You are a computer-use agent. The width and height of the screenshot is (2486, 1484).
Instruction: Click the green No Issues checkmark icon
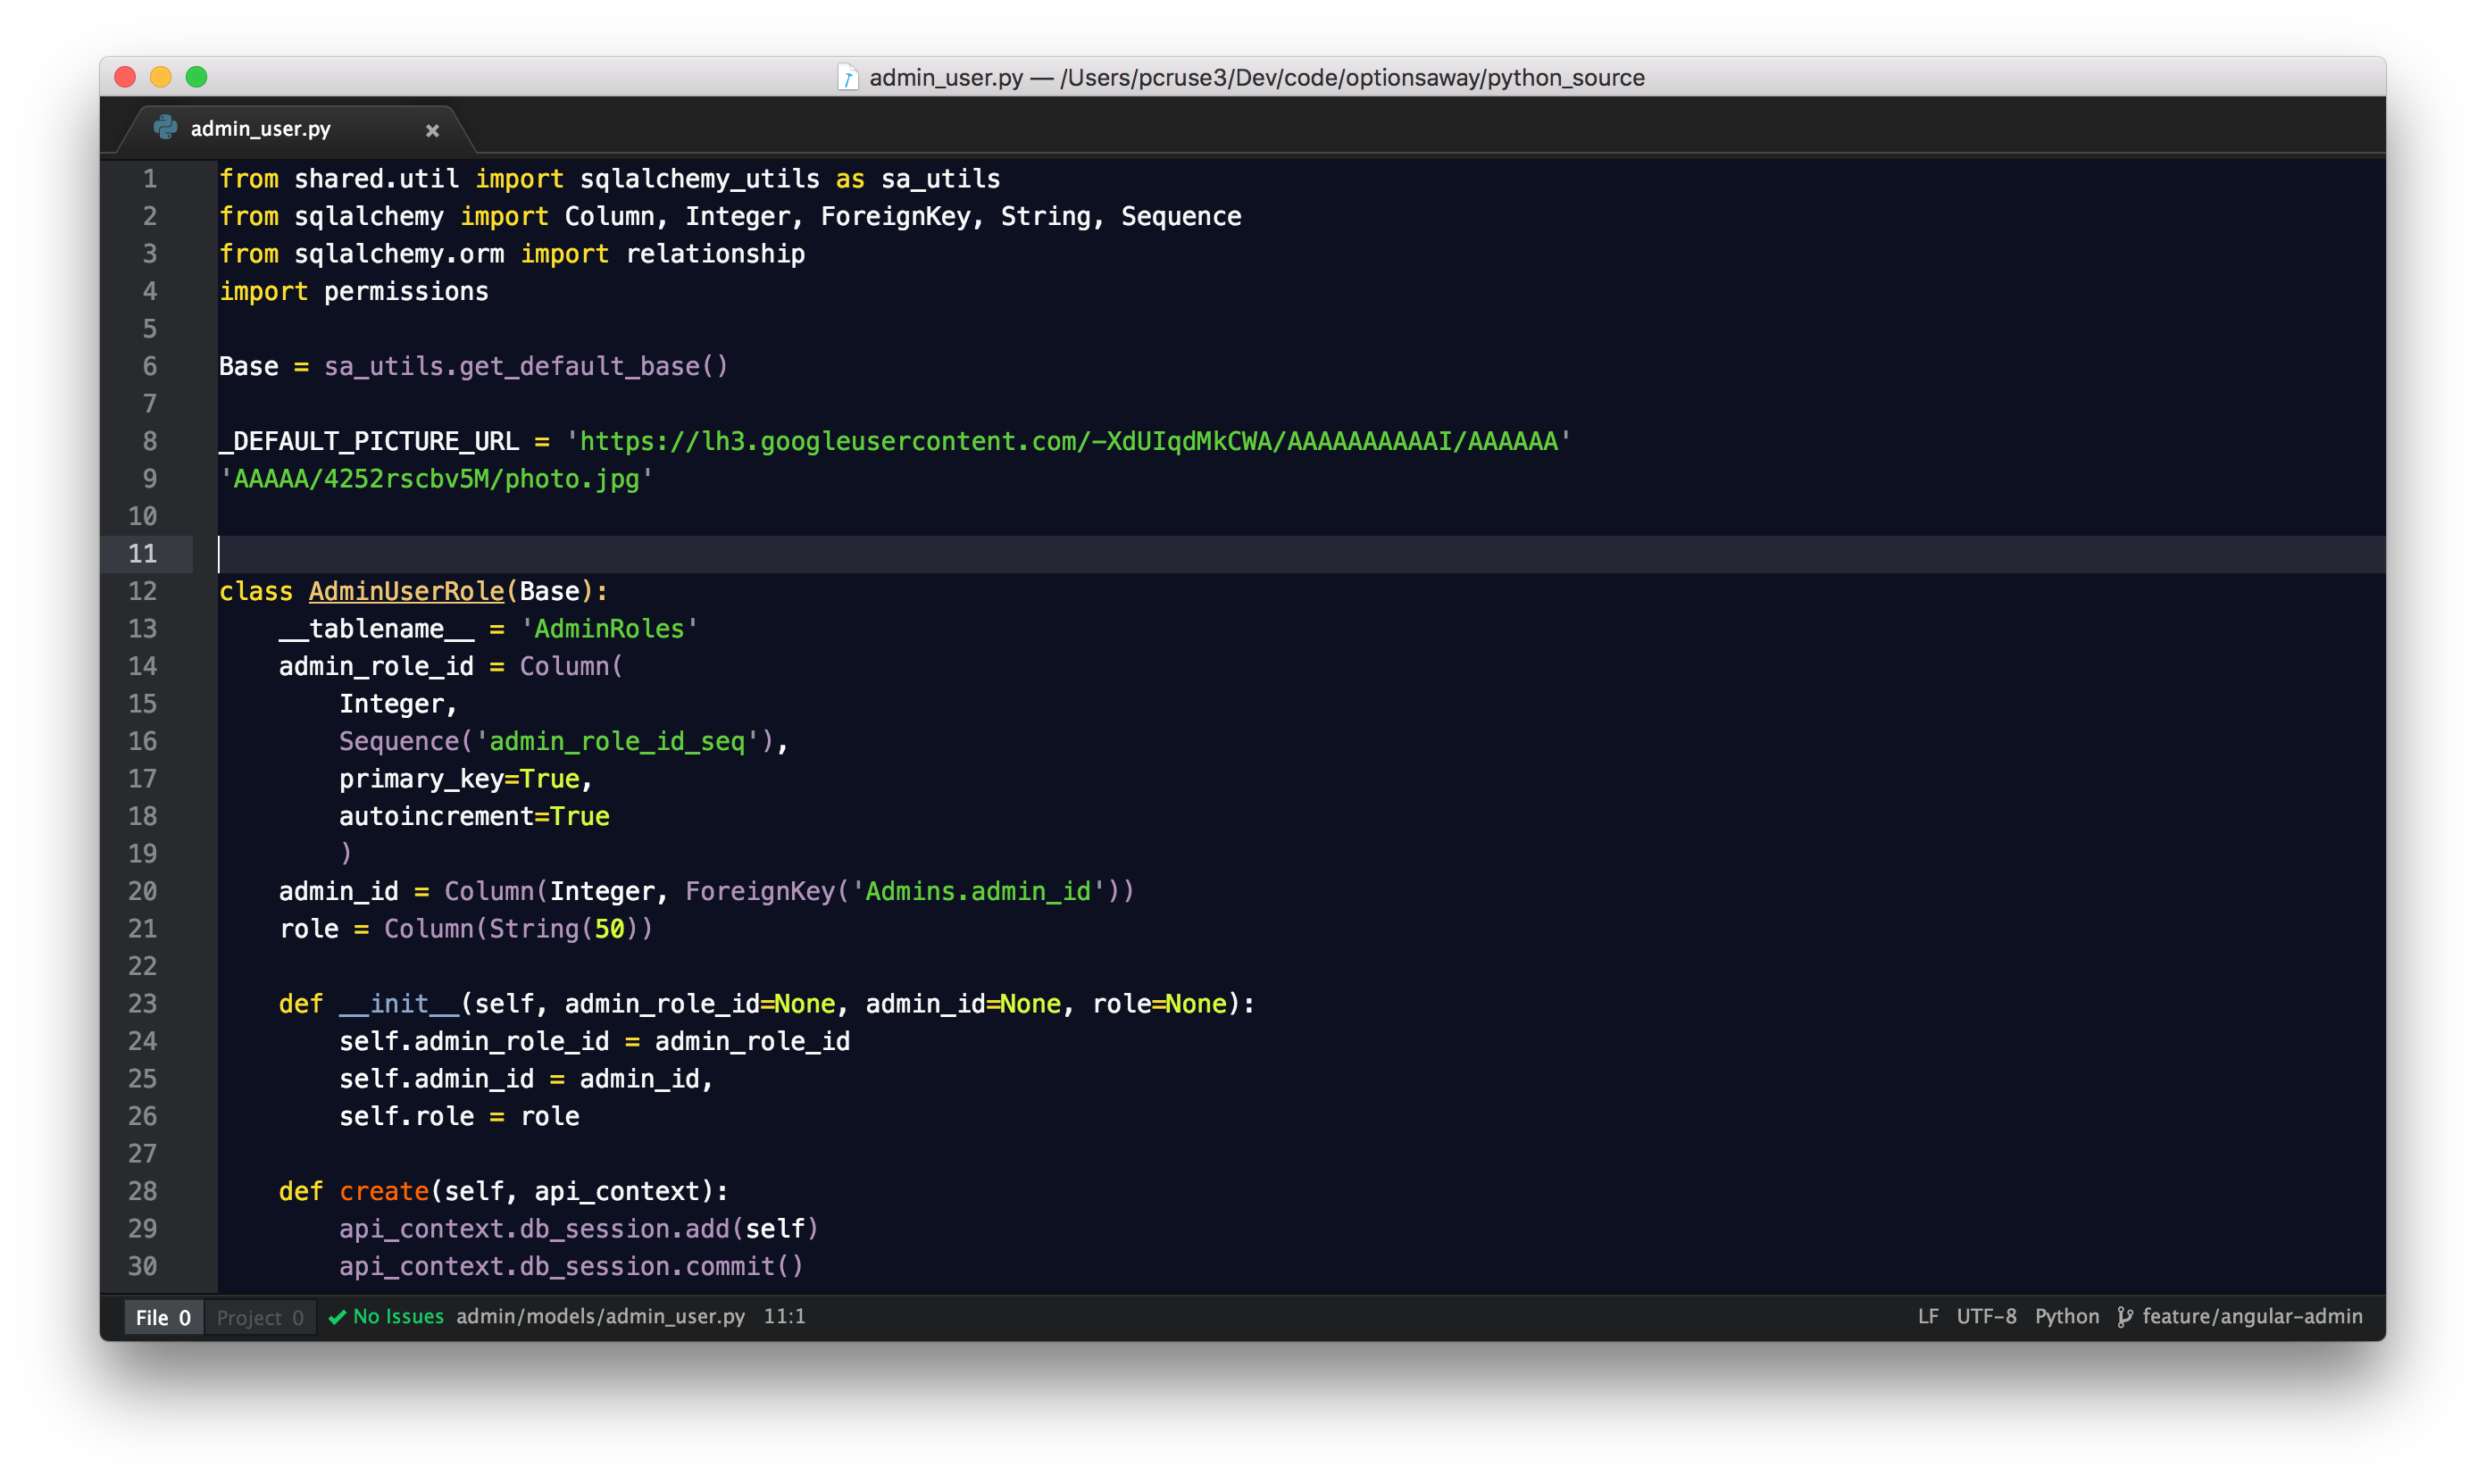[338, 1317]
